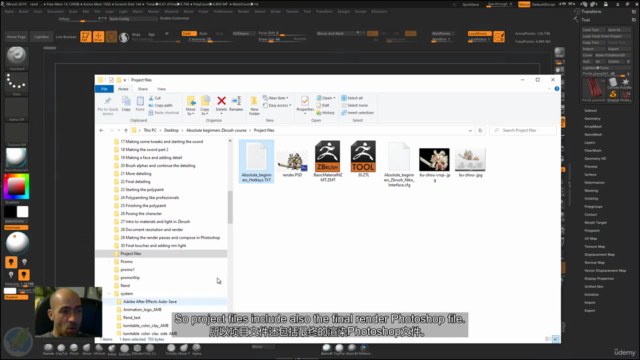
Task: Toggle the Zadd button in ZBrush
Action: [x=189, y=33]
